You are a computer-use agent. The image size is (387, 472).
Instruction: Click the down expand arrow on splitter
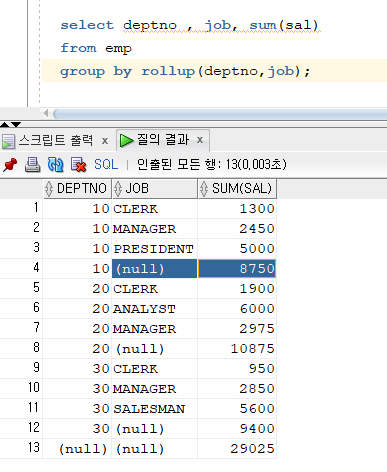16,125
